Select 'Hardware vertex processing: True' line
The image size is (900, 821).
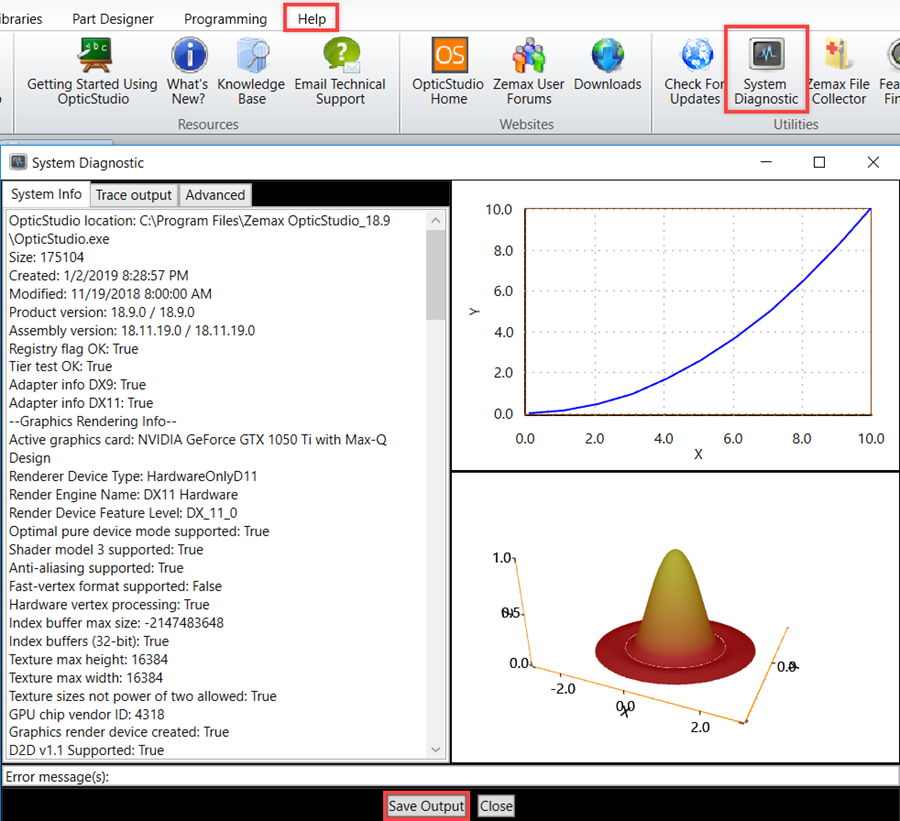109,605
